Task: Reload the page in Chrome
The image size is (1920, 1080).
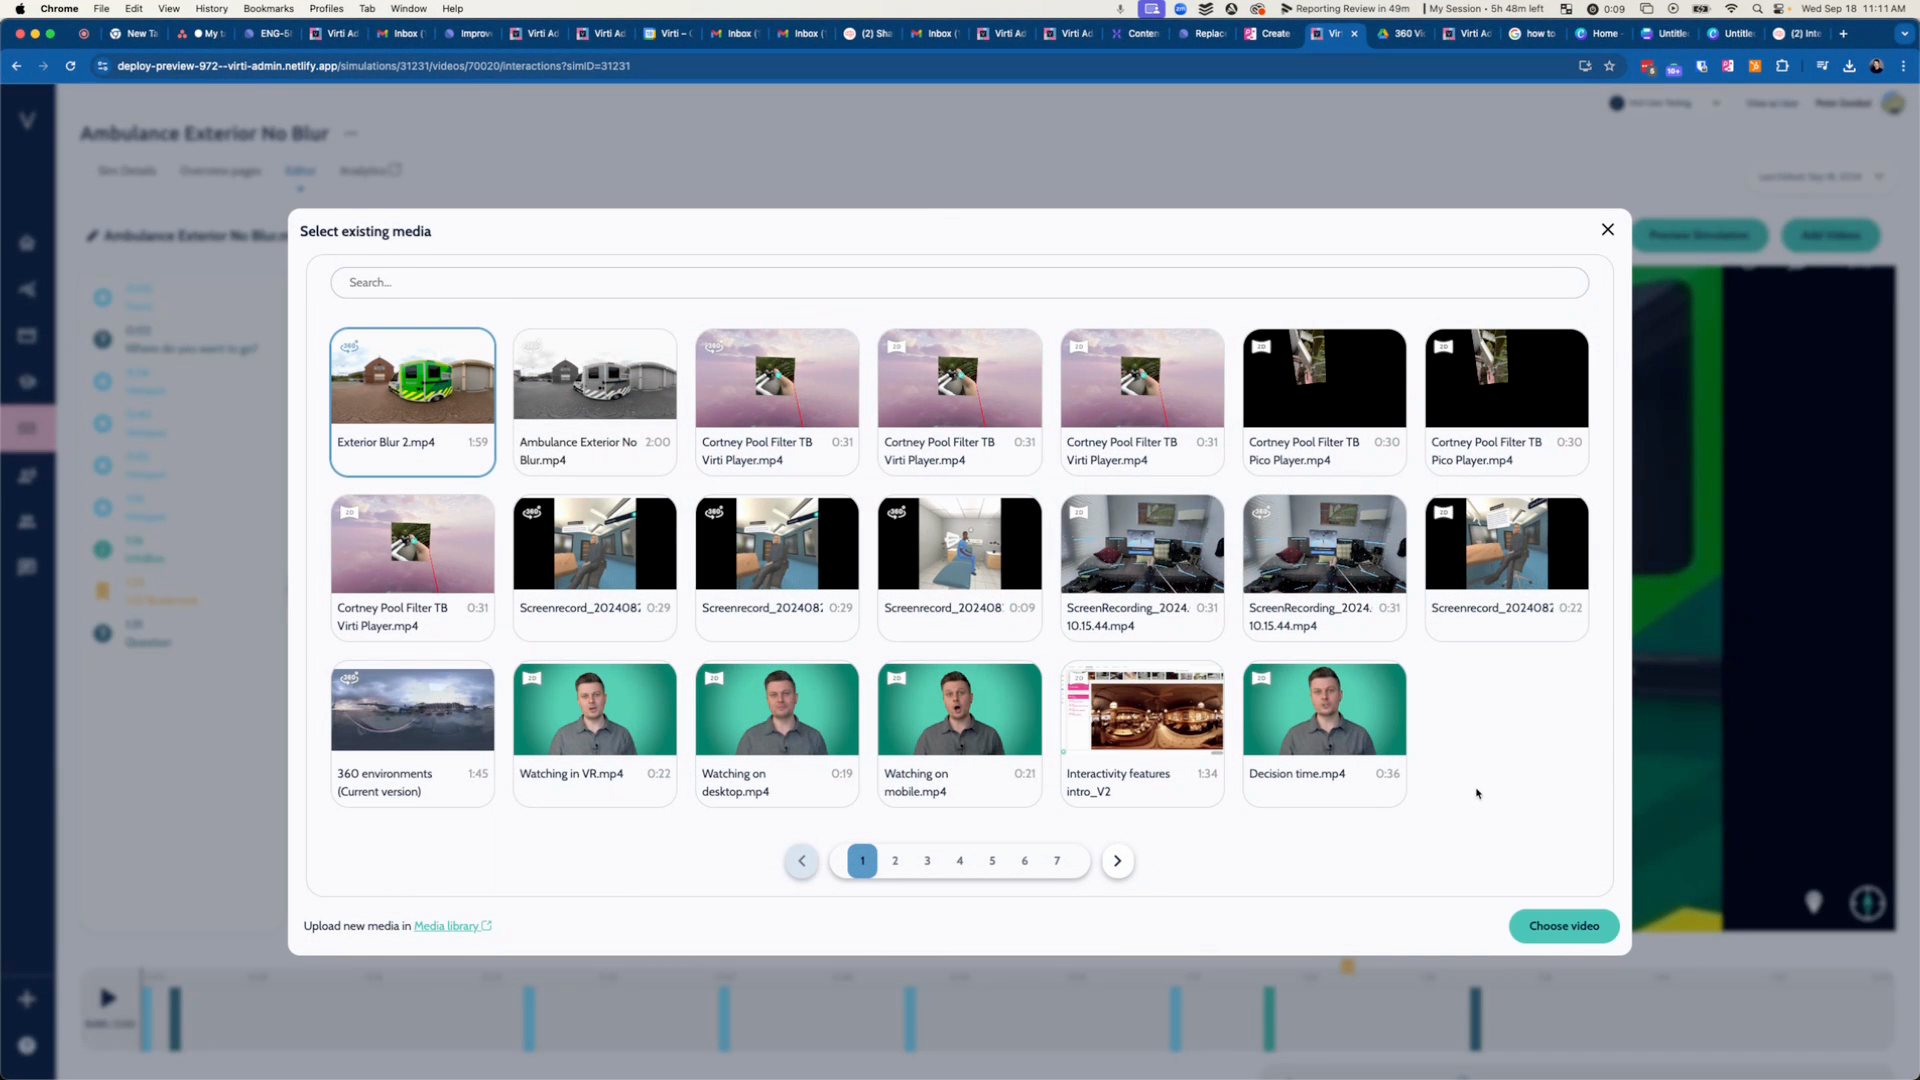Action: click(x=70, y=66)
